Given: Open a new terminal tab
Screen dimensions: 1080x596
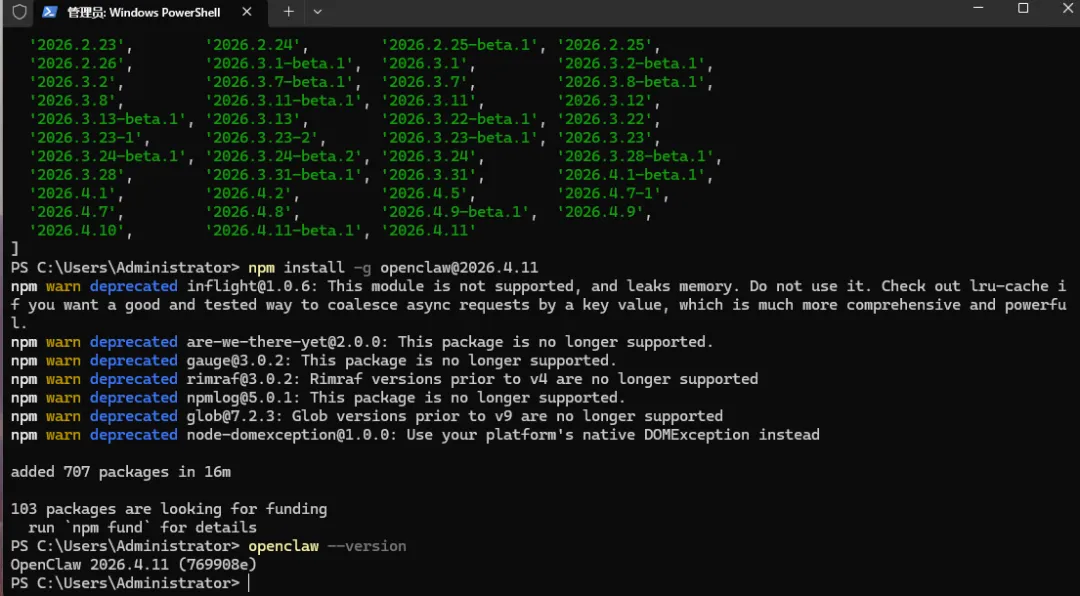Looking at the screenshot, I should coord(289,12).
